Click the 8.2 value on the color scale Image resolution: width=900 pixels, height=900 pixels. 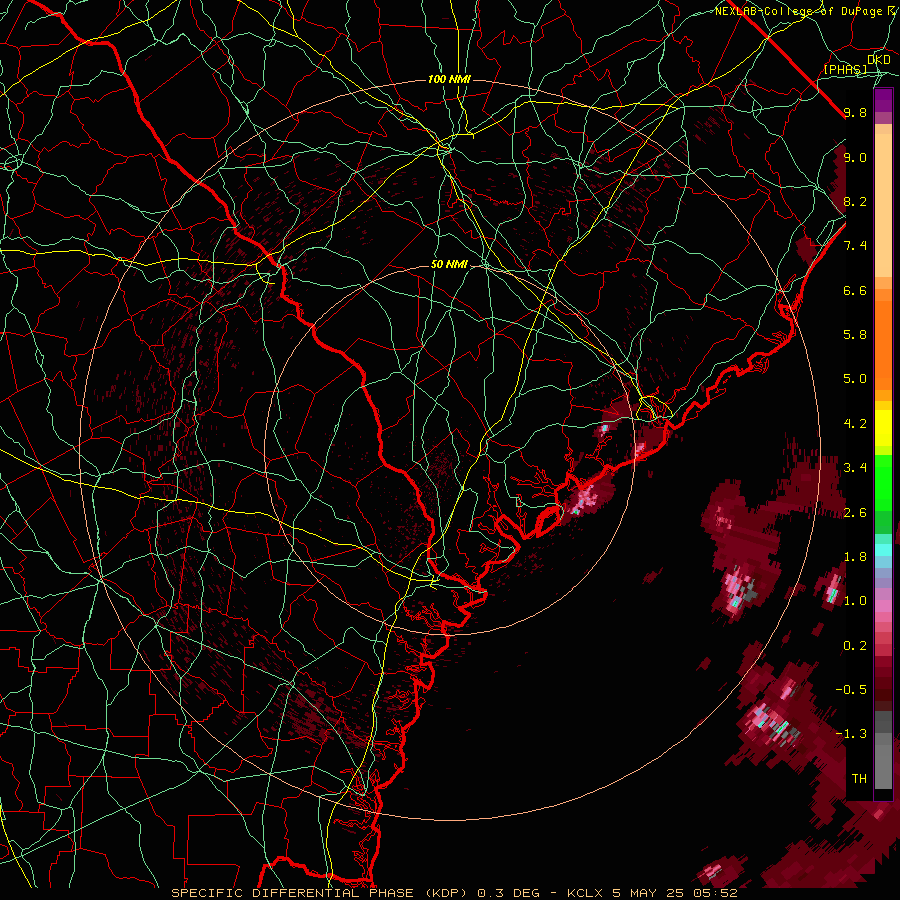point(855,201)
